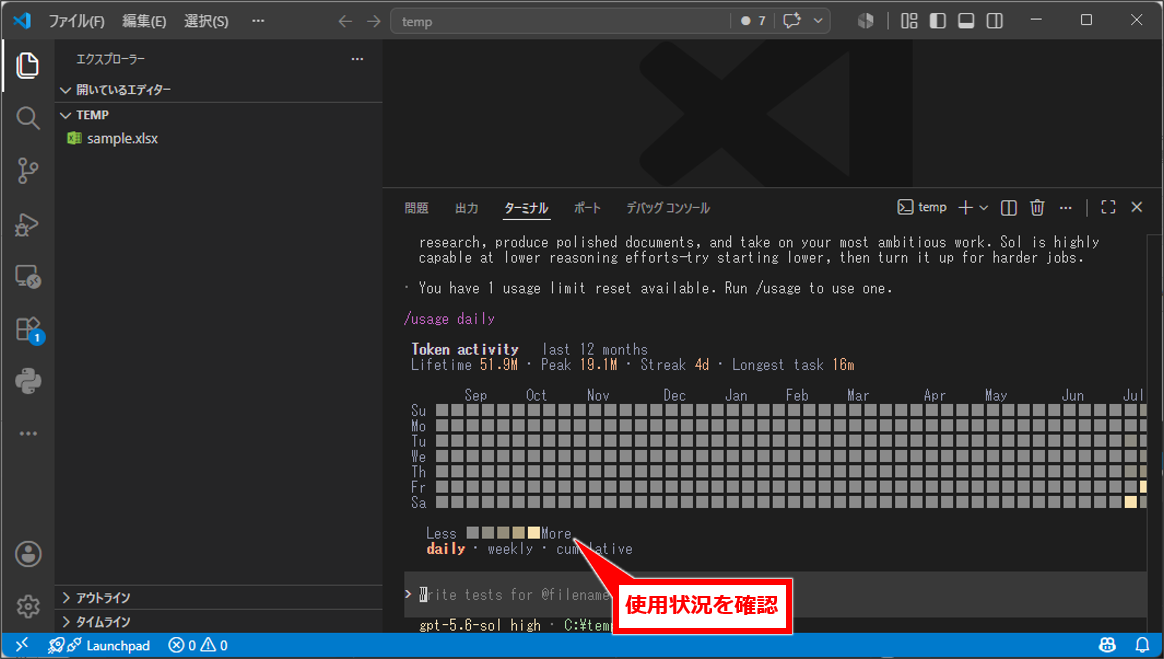Switch to the Debug Console tab (デバッグ コンソール)
Viewport: 1164px width, 659px height.
click(668, 208)
